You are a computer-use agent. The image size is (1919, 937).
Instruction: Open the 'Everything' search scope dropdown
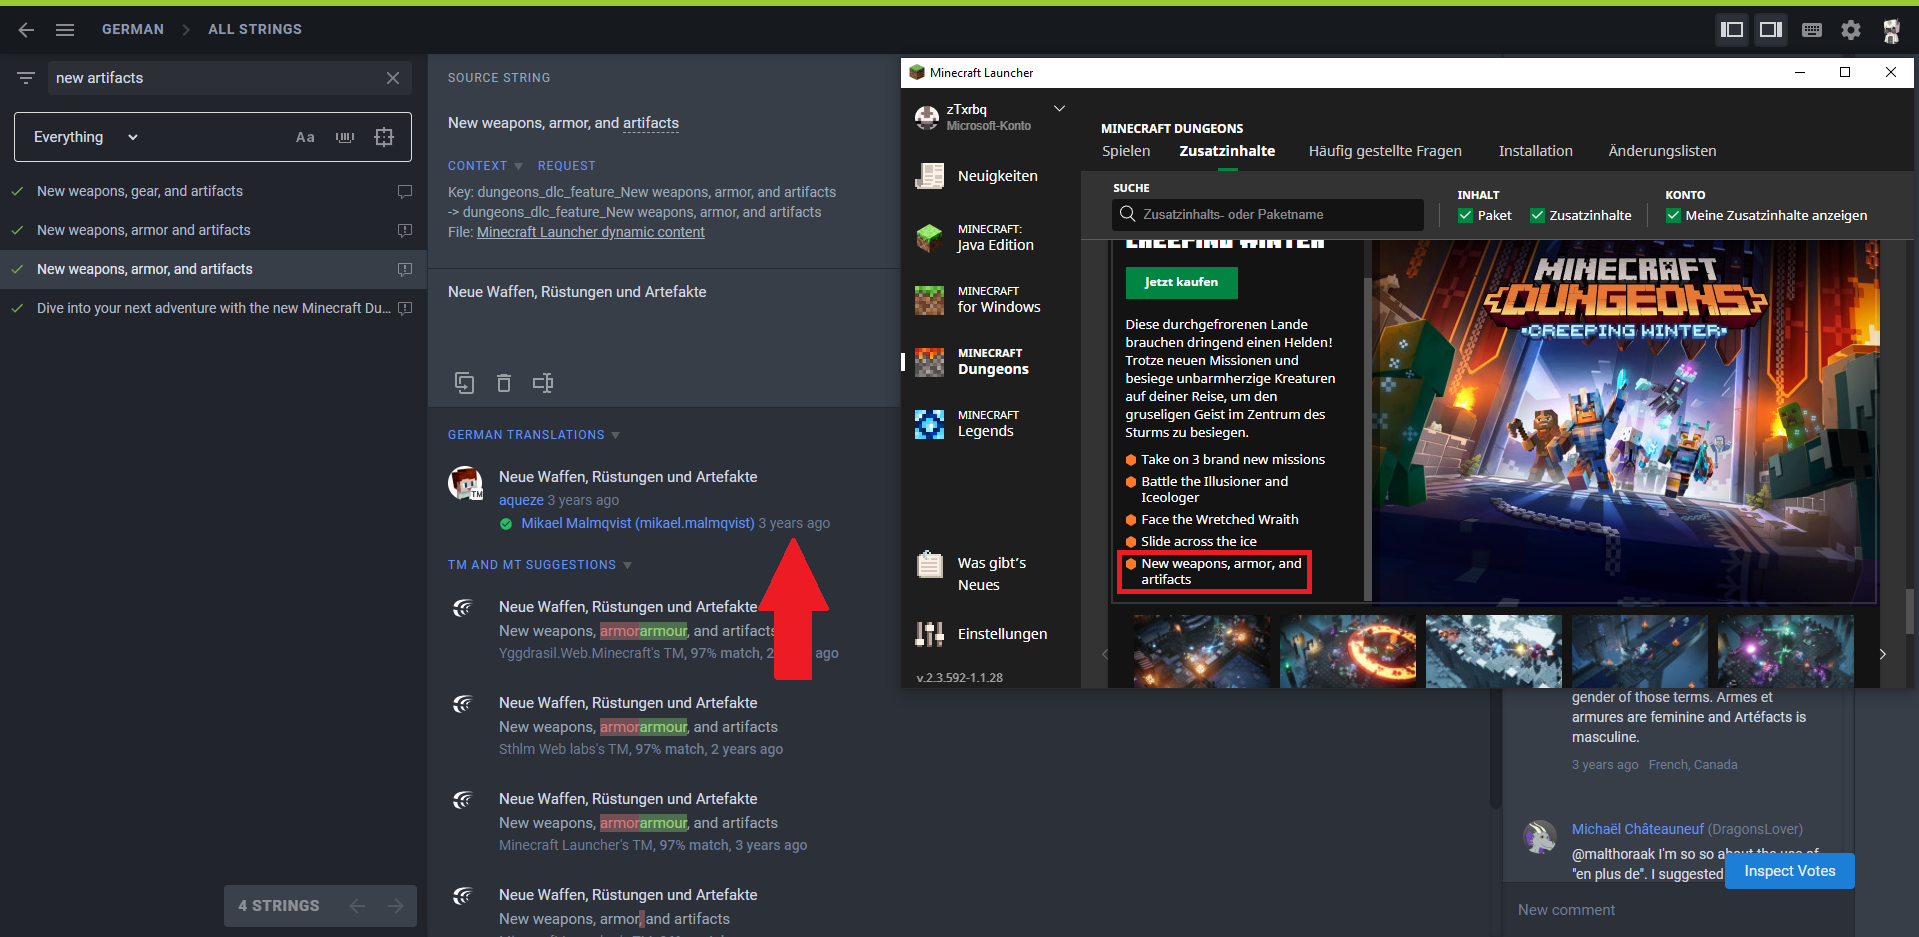(85, 137)
